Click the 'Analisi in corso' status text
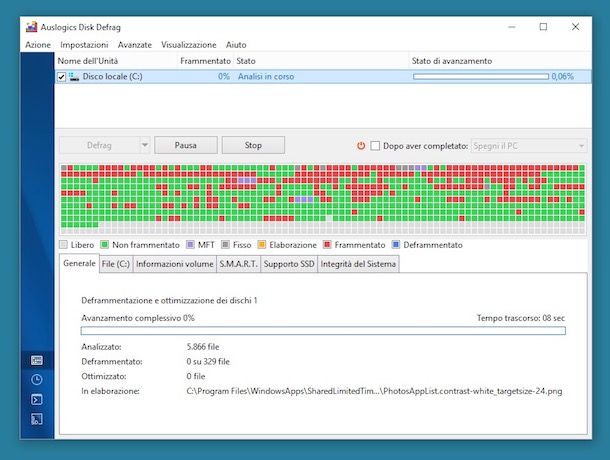This screenshot has width=610, height=460. (x=266, y=77)
